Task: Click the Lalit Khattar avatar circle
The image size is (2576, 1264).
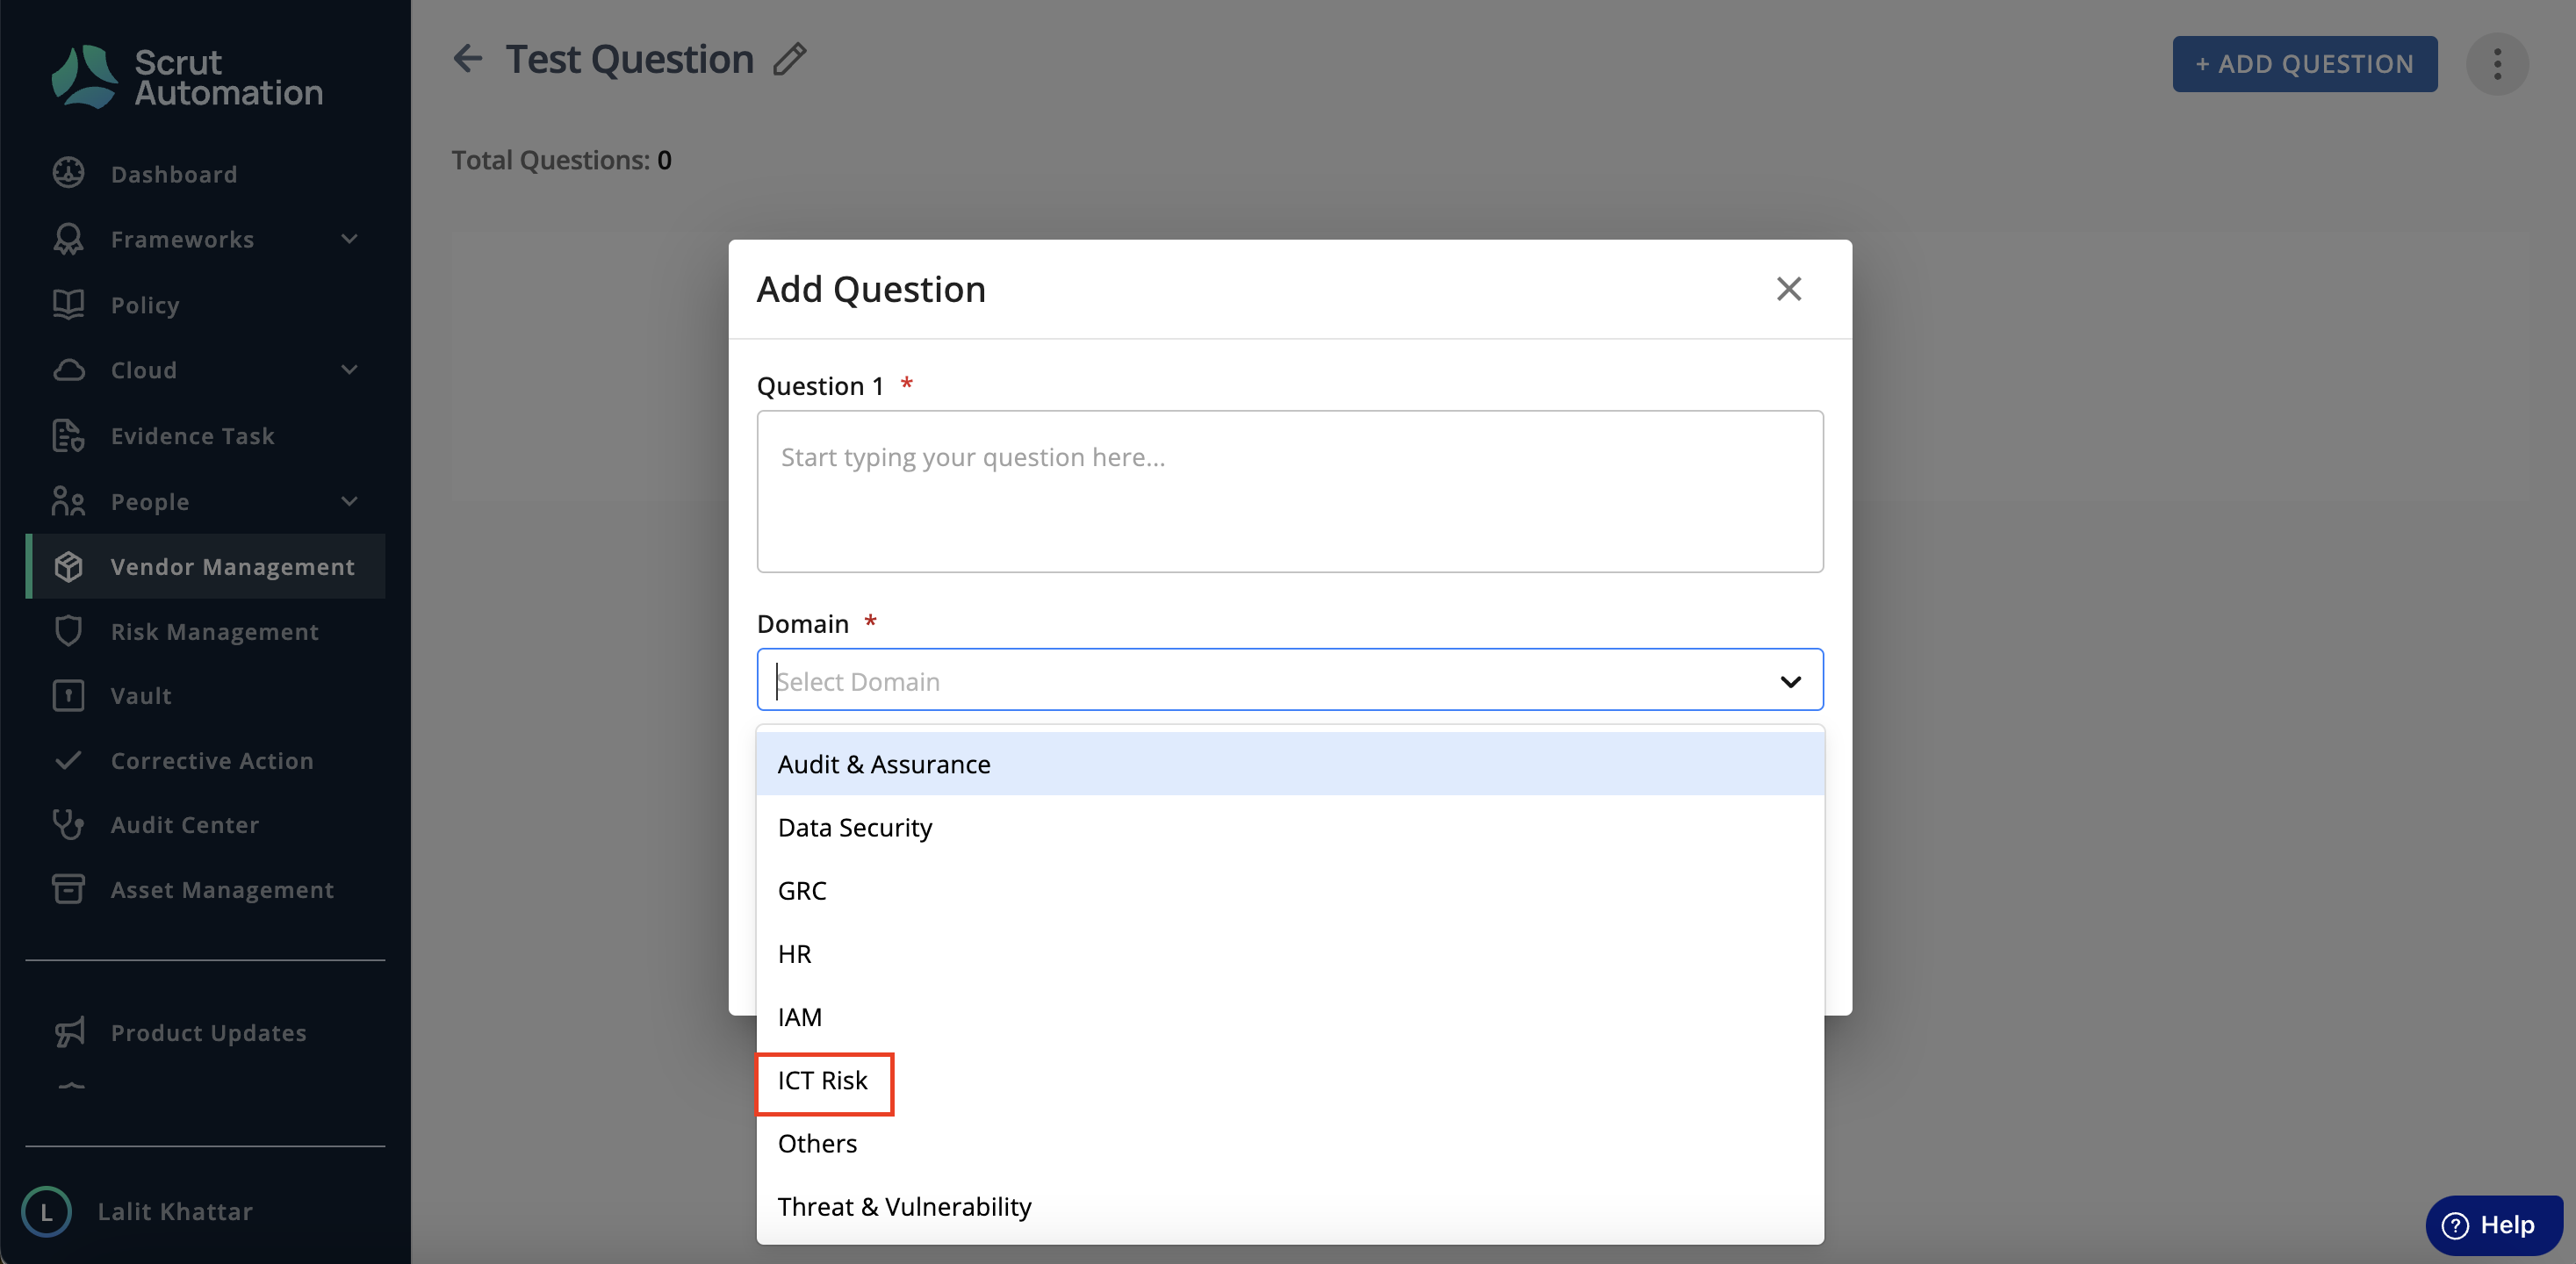Action: (x=46, y=1211)
